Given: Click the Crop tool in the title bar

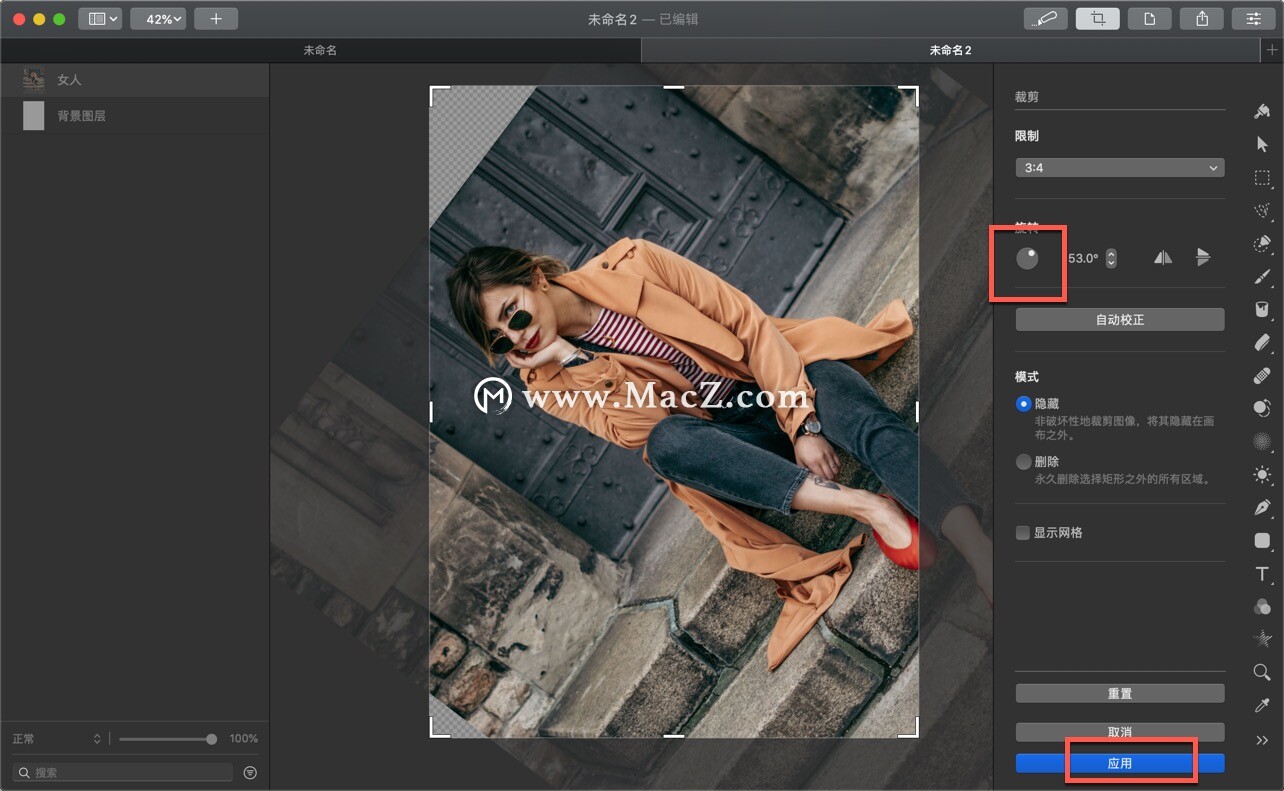Looking at the screenshot, I should 1098,19.
